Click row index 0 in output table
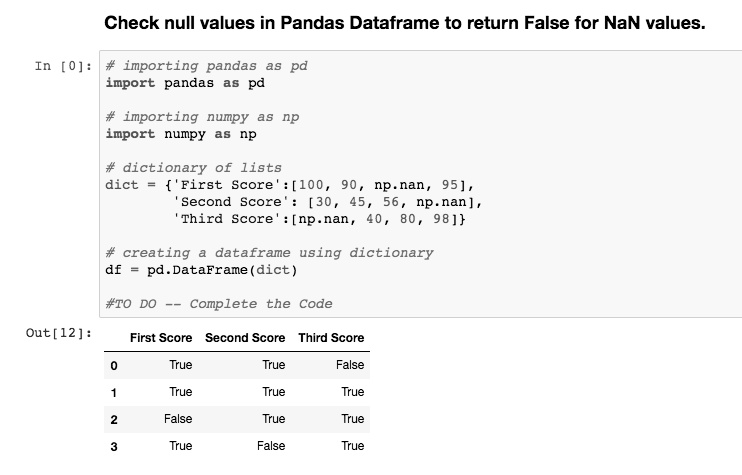Screen dimensions: 742x475 (114, 366)
